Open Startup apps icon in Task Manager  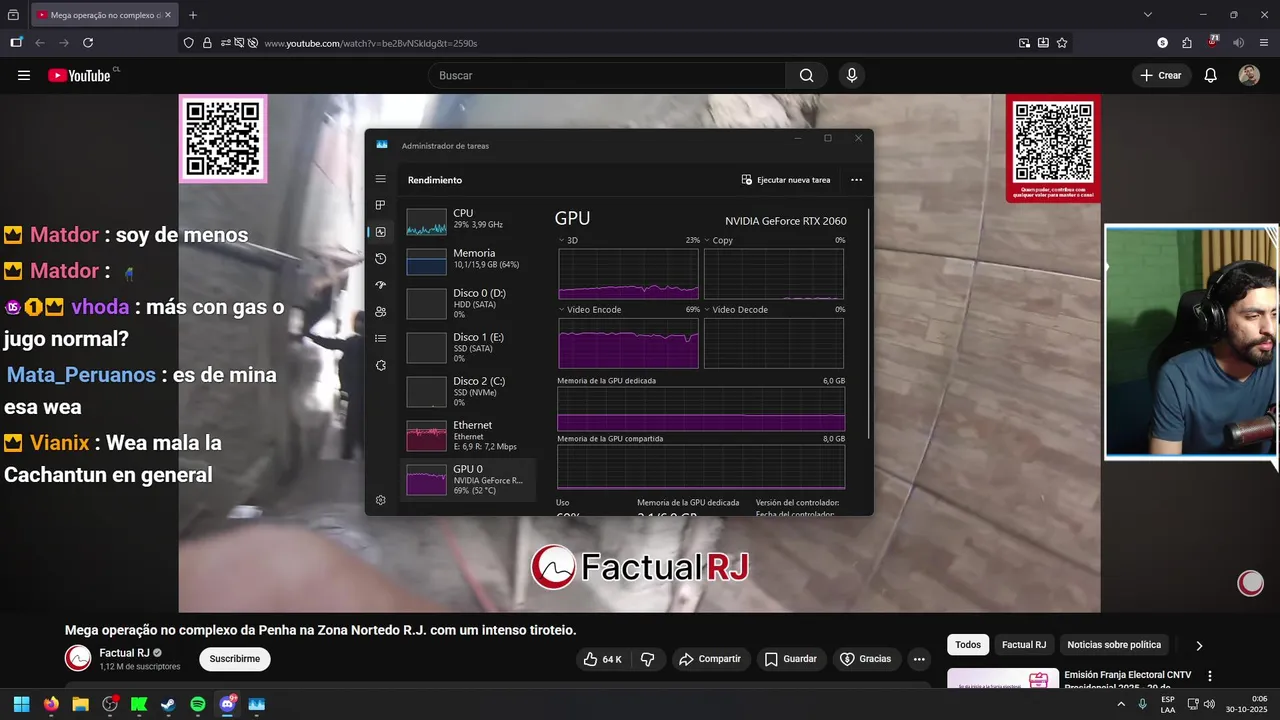pyautogui.click(x=380, y=285)
